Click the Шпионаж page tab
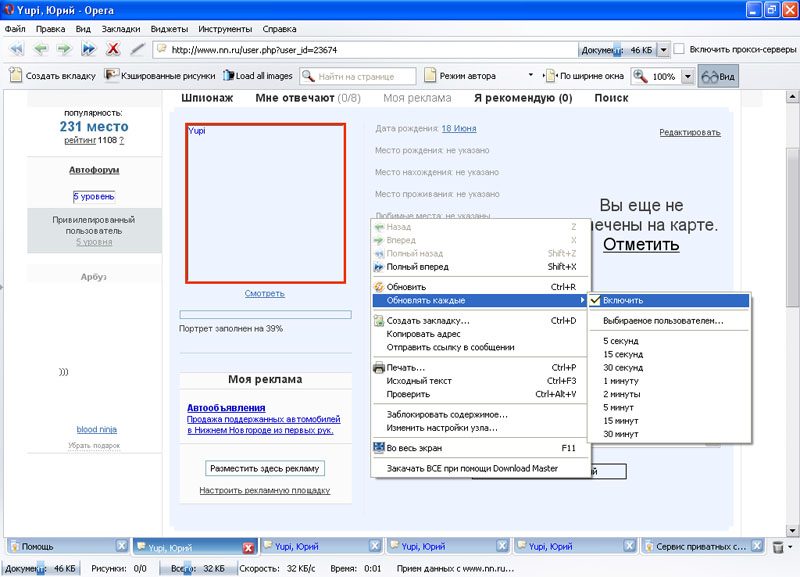 click(207, 98)
